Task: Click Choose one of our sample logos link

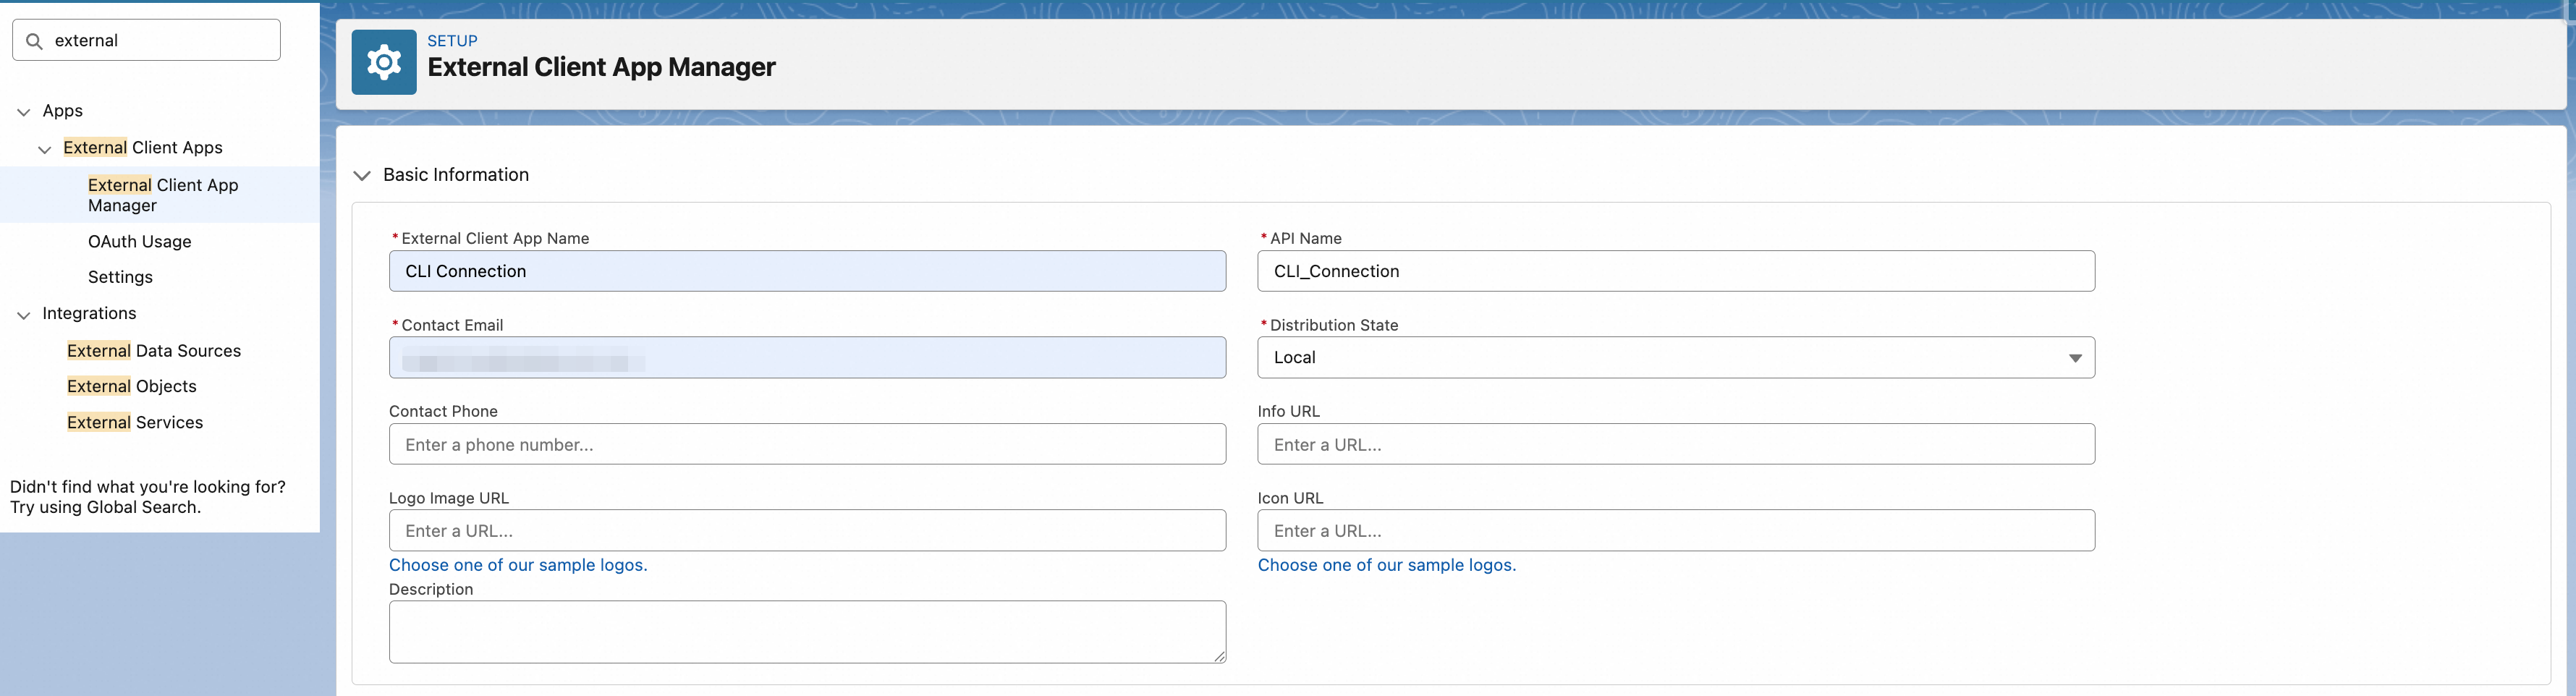Action: click(518, 565)
